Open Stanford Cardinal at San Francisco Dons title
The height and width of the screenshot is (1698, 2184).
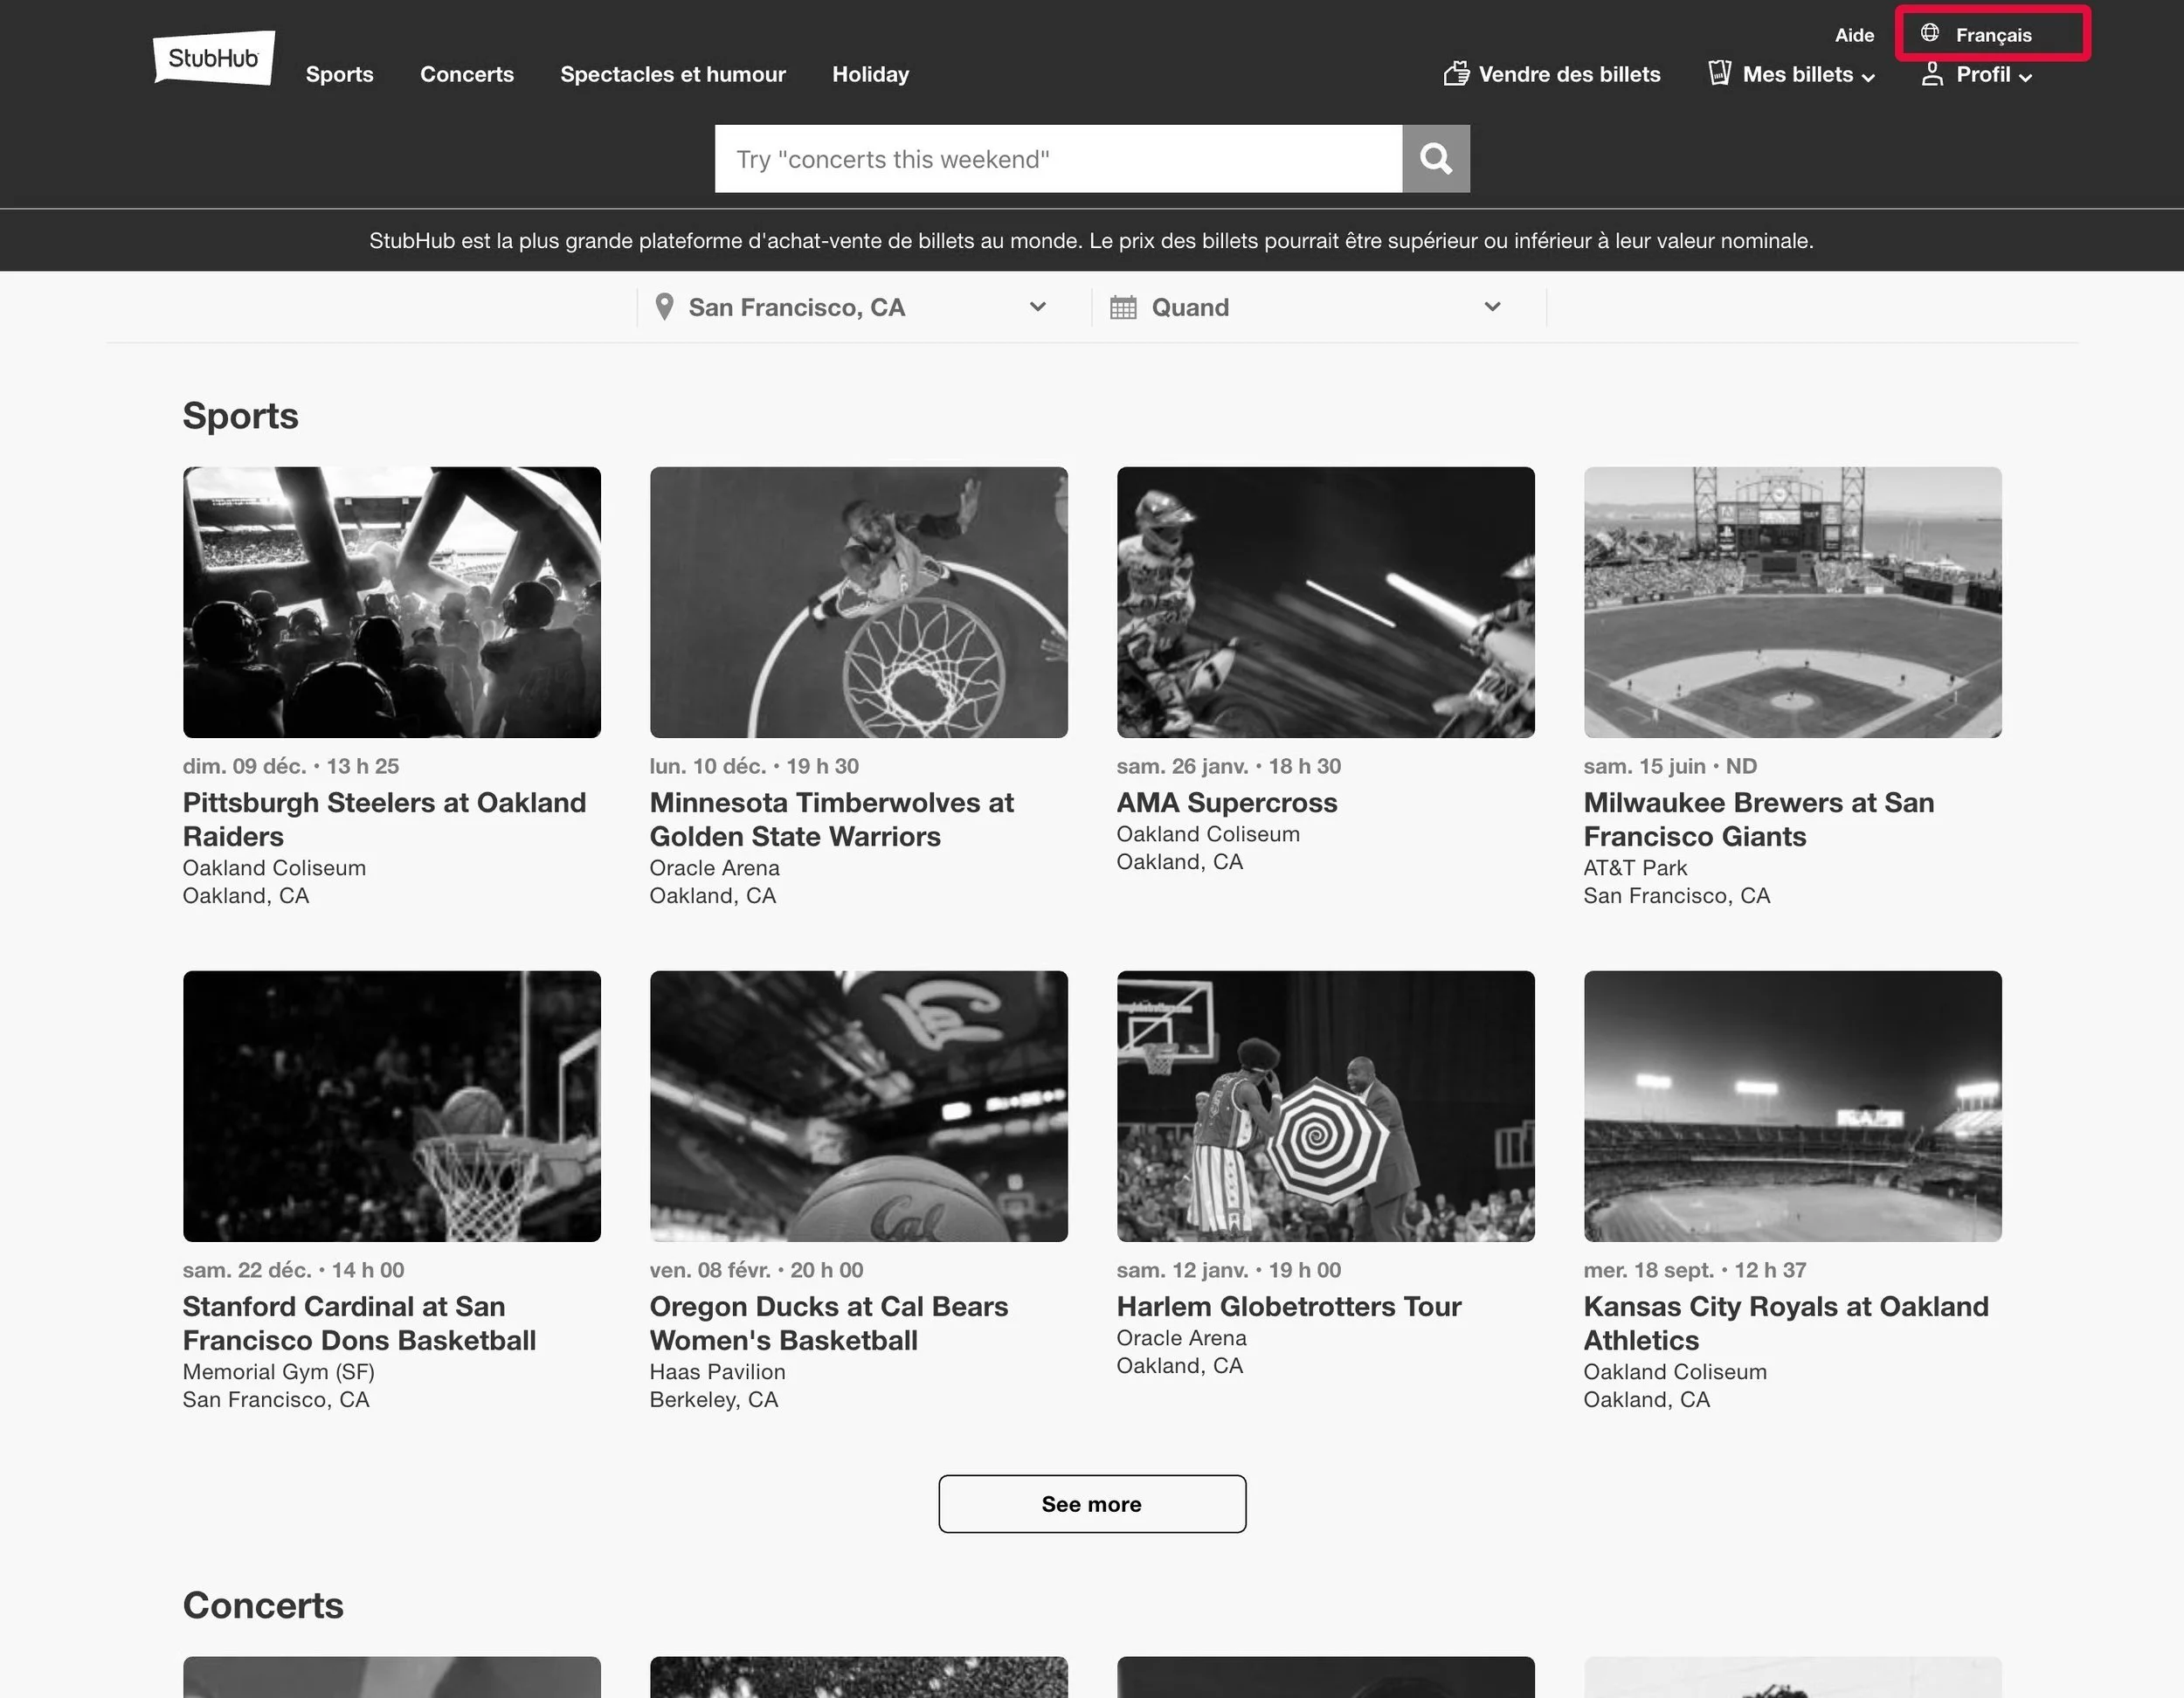359,1323
